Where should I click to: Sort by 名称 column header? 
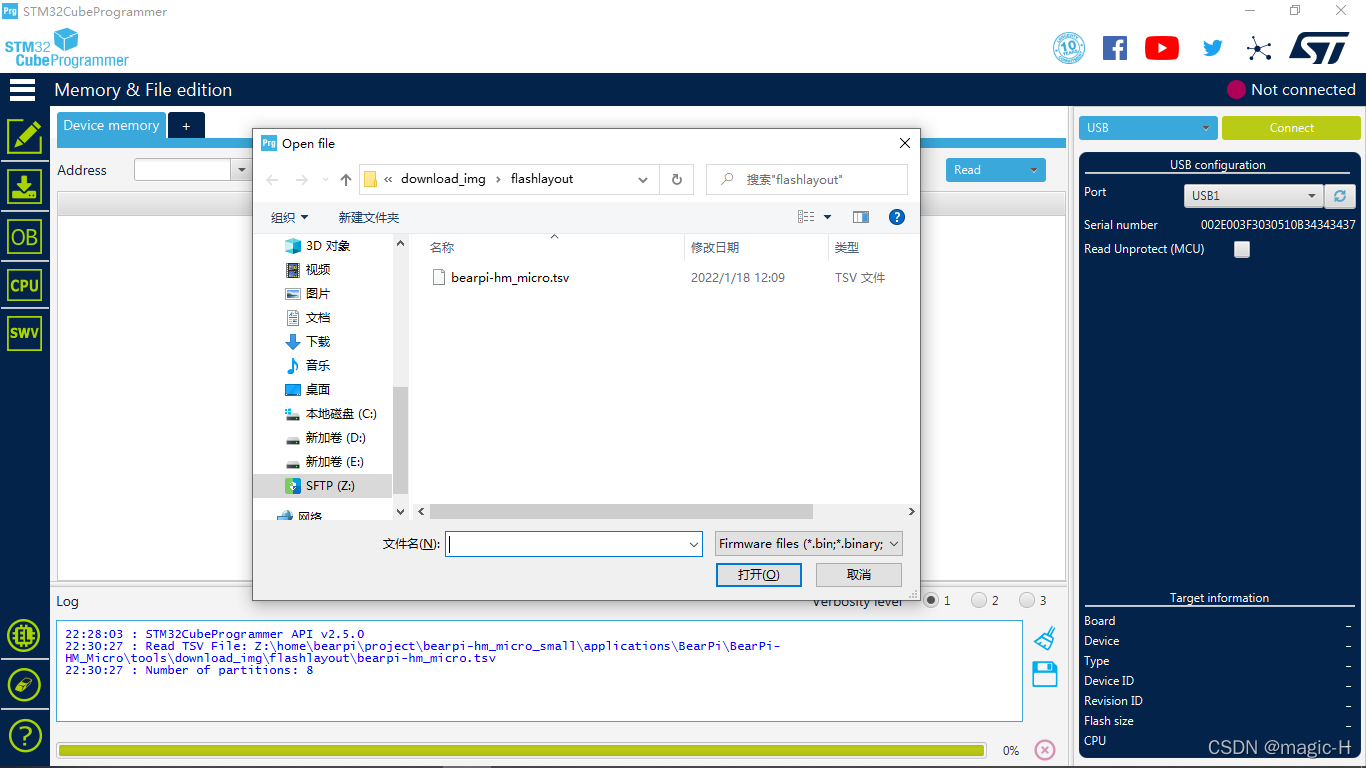pyautogui.click(x=442, y=248)
